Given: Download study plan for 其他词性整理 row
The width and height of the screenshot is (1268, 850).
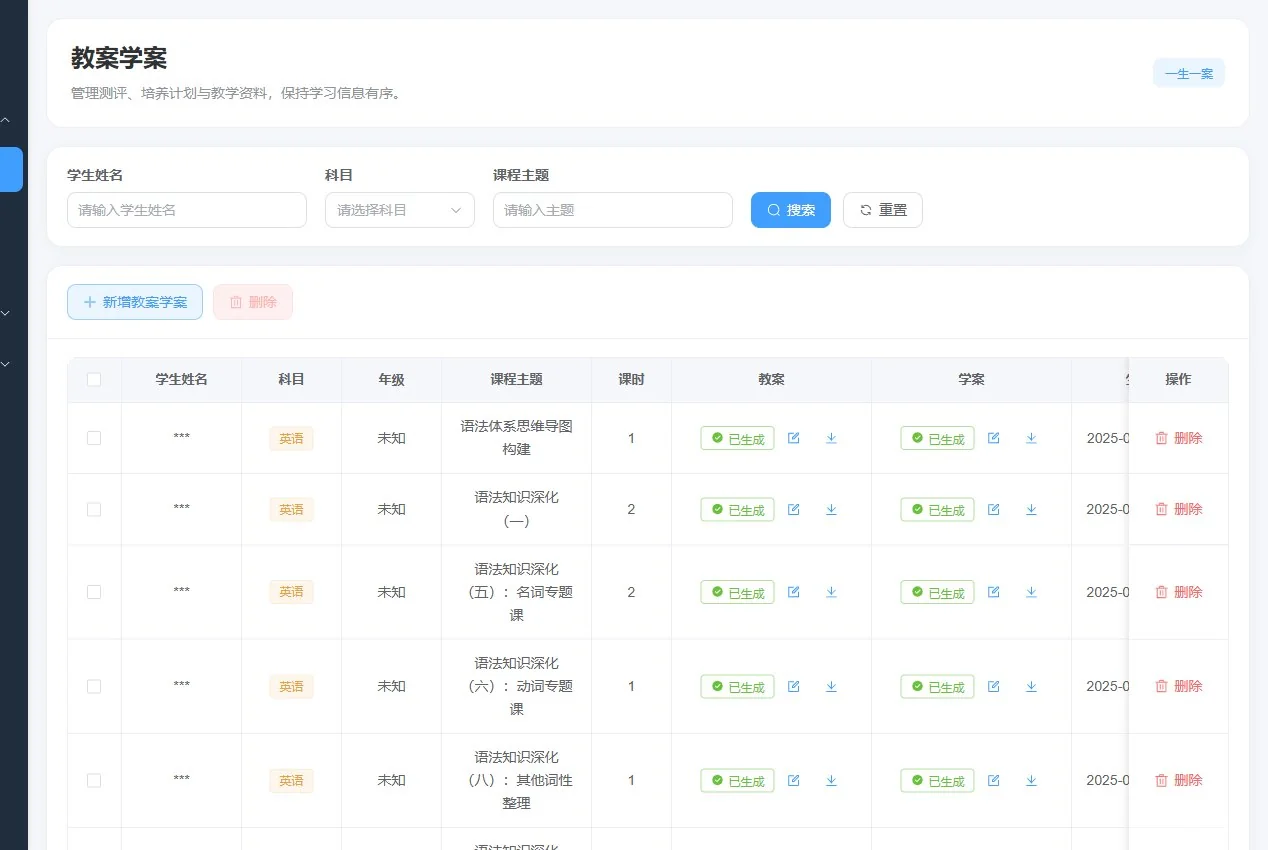Looking at the screenshot, I should click(1031, 780).
